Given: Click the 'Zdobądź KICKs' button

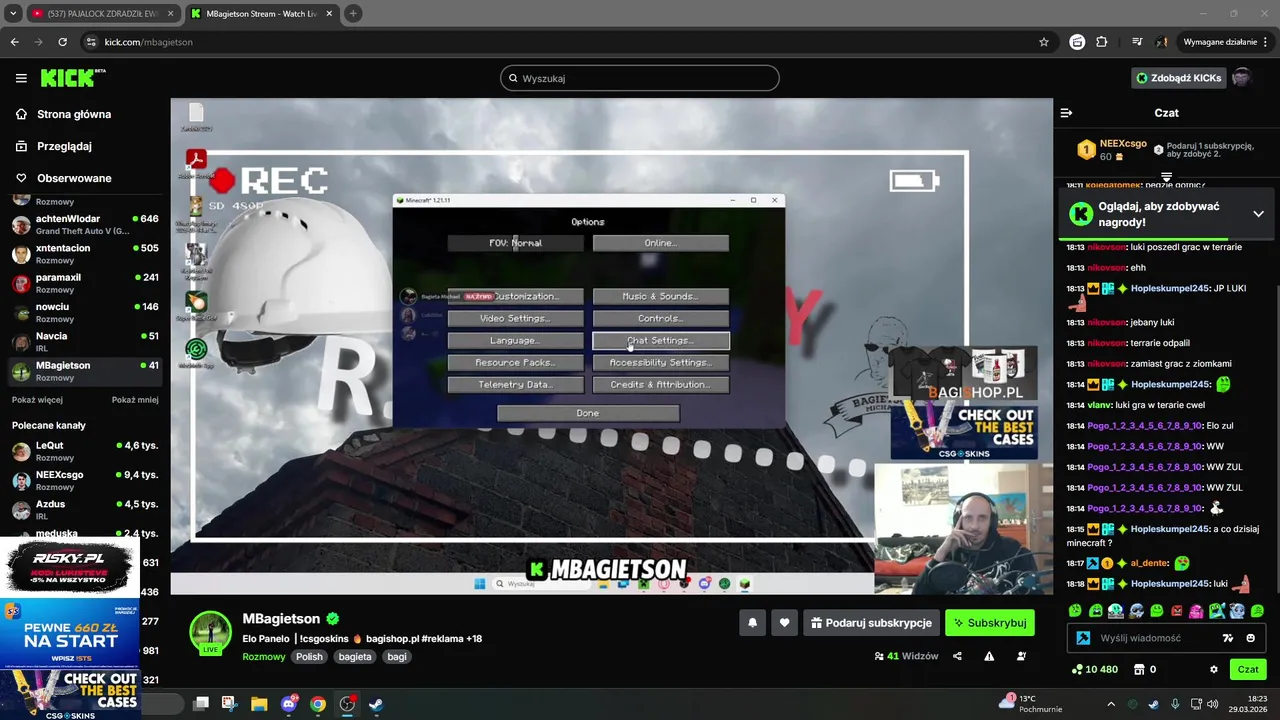Looking at the screenshot, I should click(x=1178, y=78).
